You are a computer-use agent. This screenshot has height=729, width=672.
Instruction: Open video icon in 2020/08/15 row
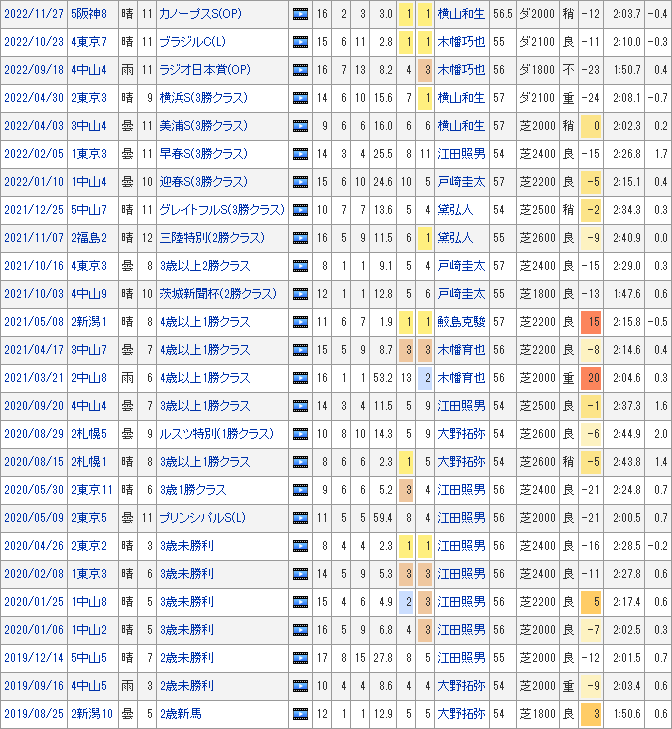coord(300,462)
